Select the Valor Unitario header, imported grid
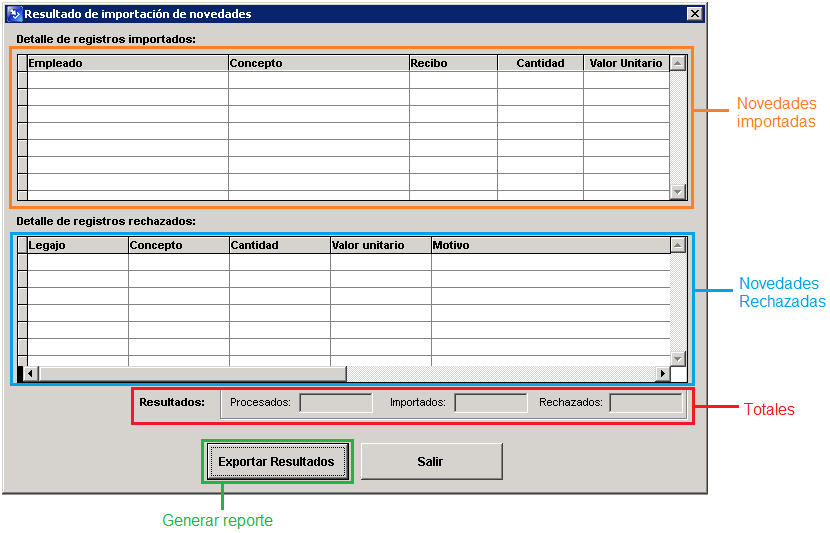 pyautogui.click(x=626, y=63)
